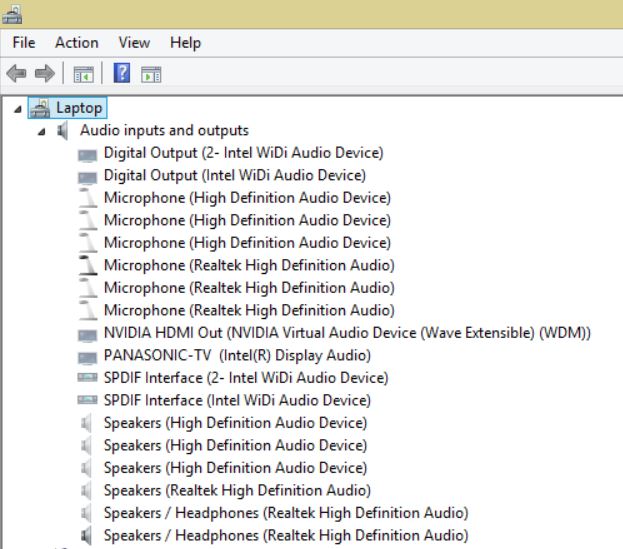Click the speaker icon beside Audio inputs and outputs

tap(64, 131)
